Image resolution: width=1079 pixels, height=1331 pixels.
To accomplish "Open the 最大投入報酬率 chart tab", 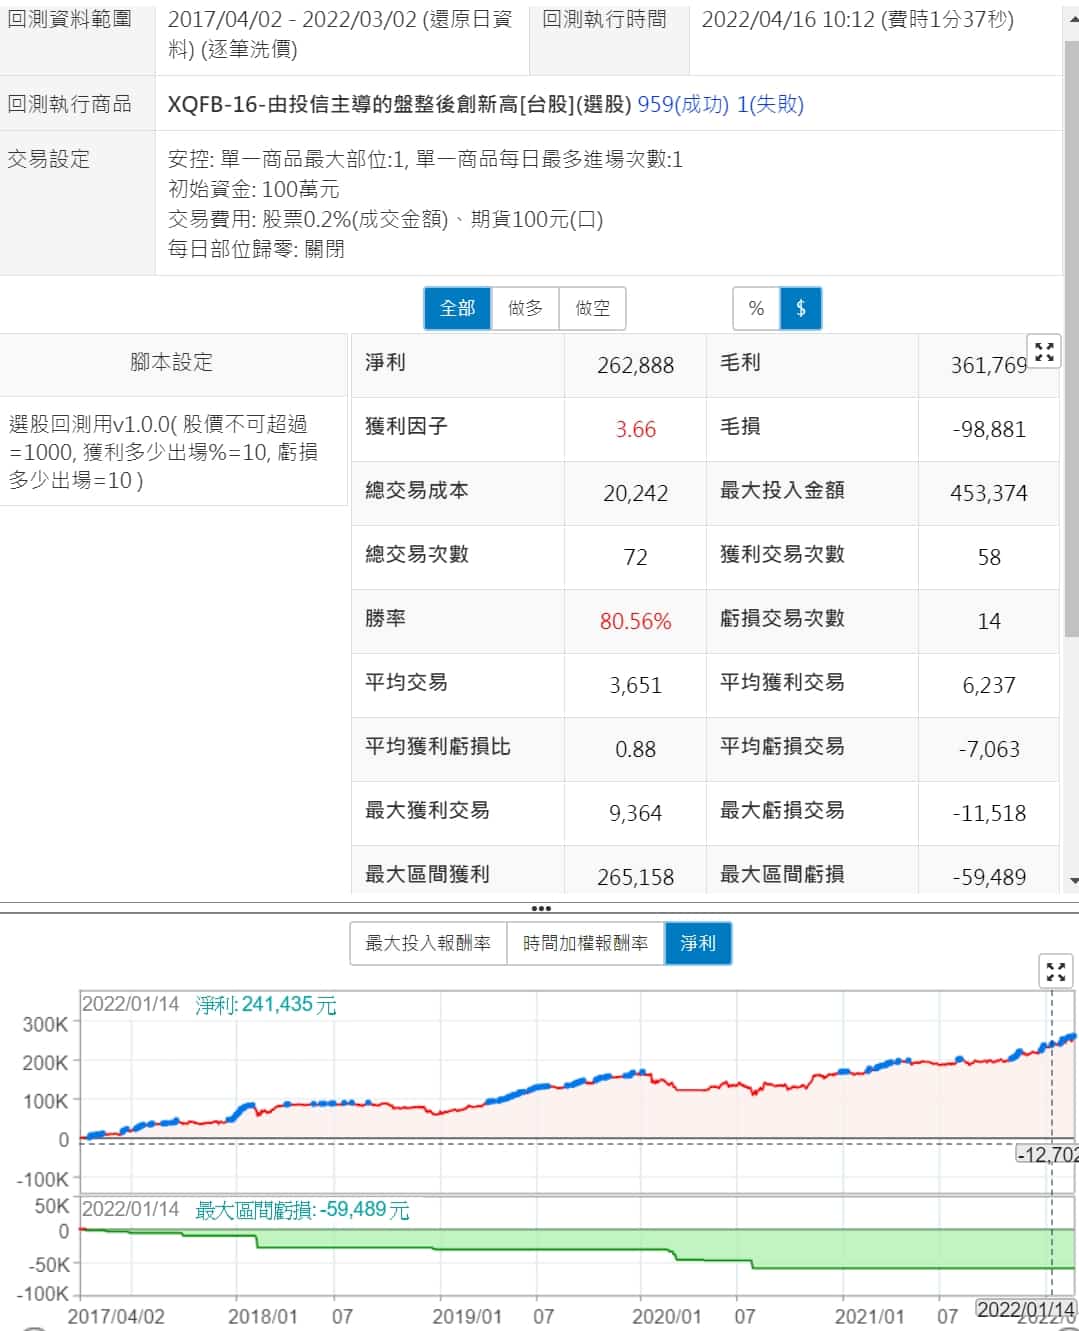I will click(x=428, y=943).
